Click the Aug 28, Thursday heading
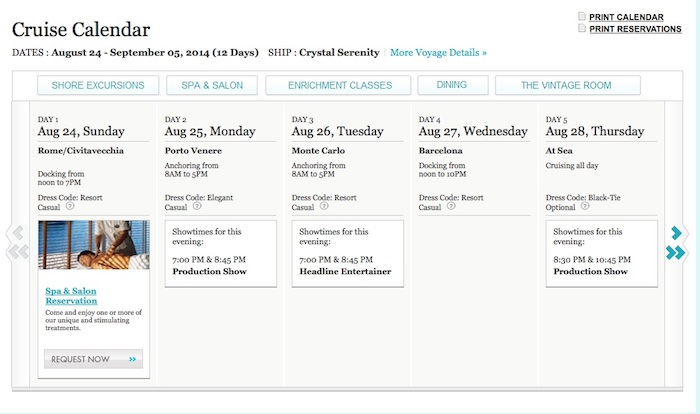Image resolution: width=700 pixels, height=414 pixels. coord(595,131)
